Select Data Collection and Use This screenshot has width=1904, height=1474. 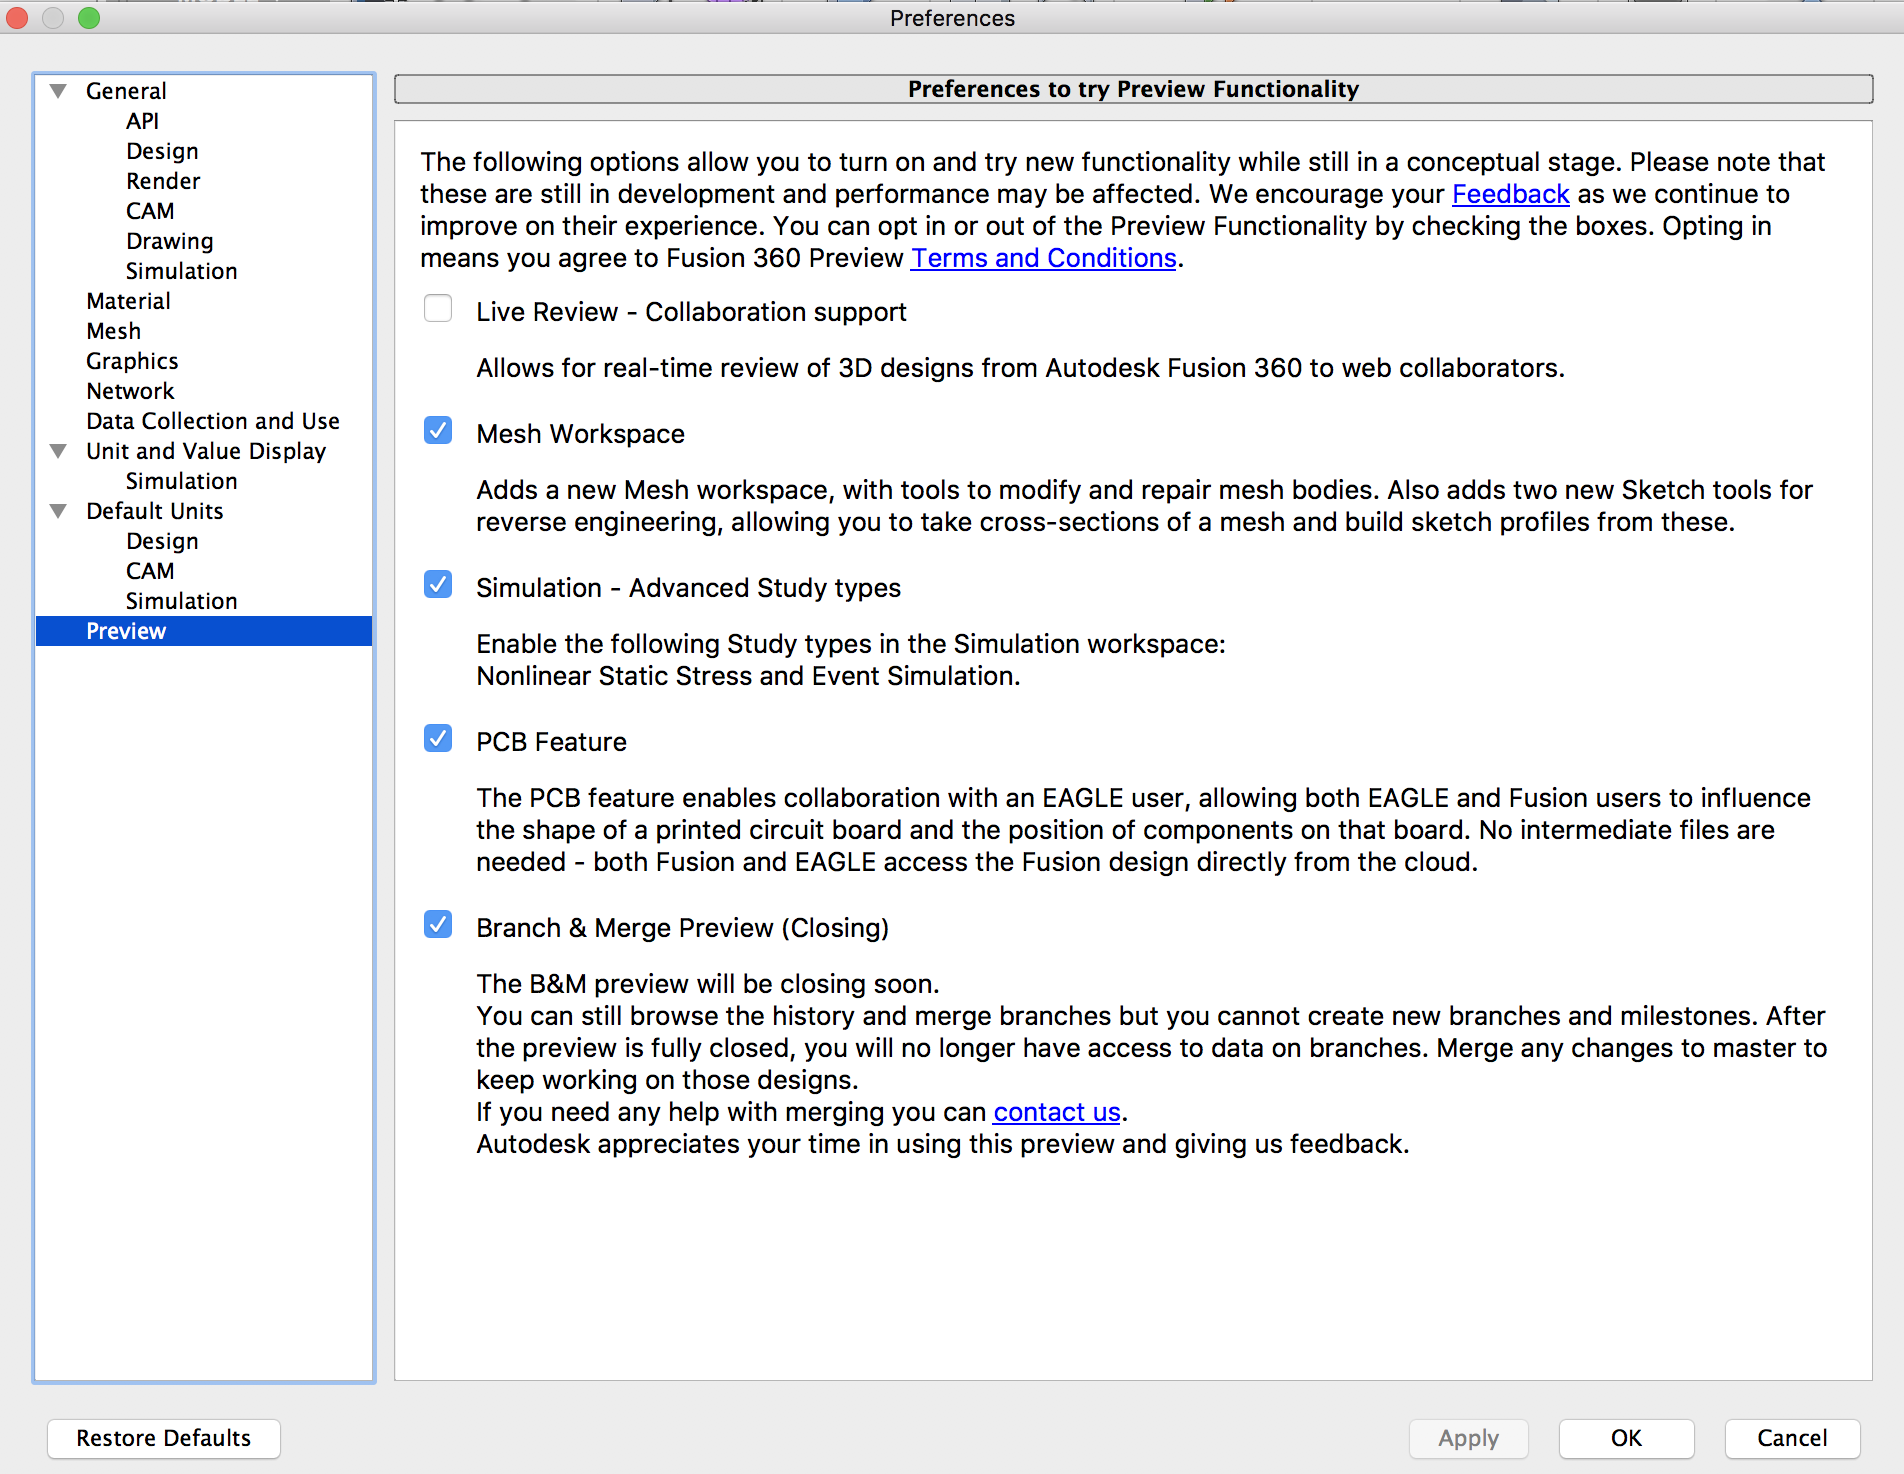pyautogui.click(x=213, y=421)
